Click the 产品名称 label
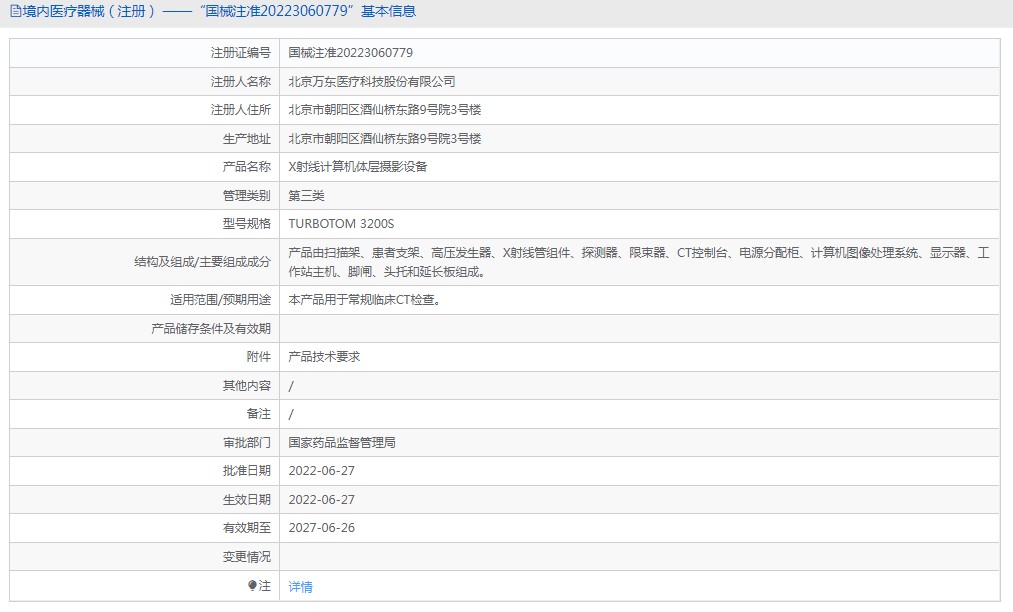Viewport: 1013px width, 612px height. (246, 167)
